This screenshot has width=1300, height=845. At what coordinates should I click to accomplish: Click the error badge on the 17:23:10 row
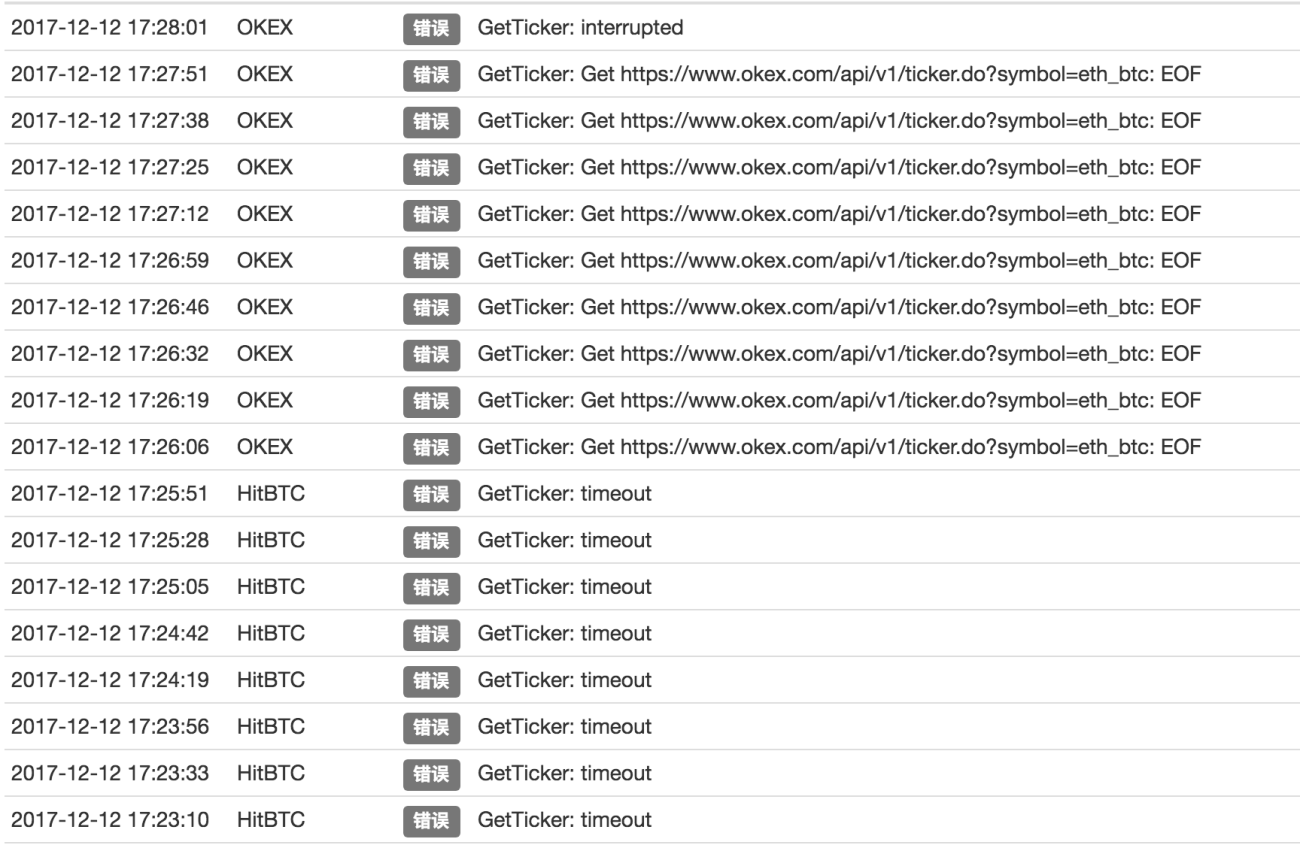click(430, 819)
